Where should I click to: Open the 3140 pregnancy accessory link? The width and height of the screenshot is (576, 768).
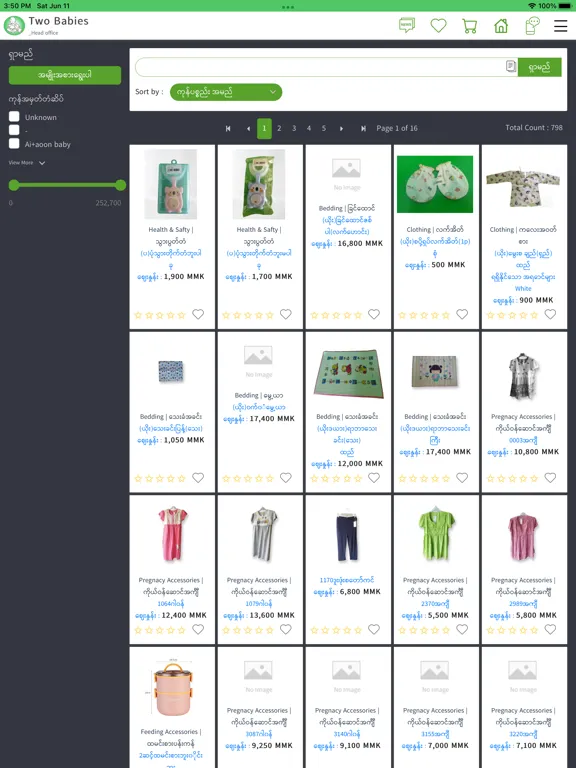click(347, 734)
